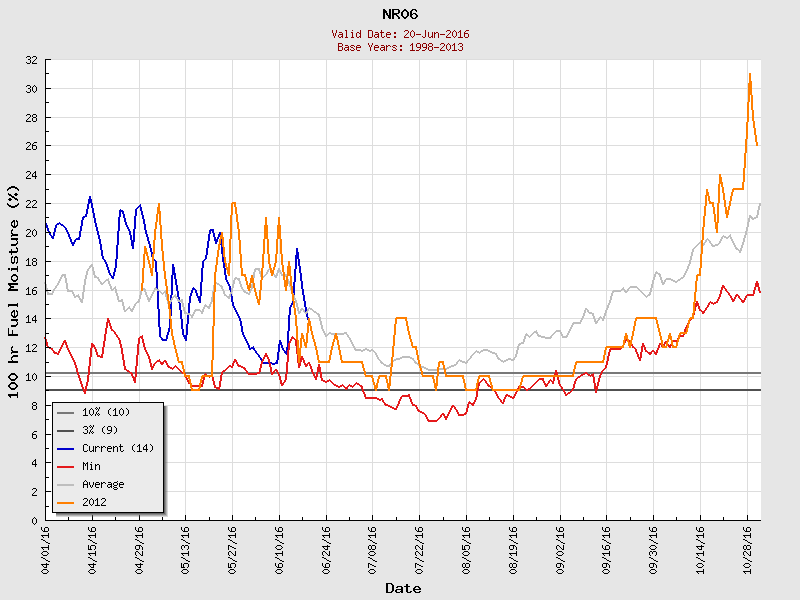Click the 04/01/16 date tick label
The width and height of the screenshot is (800, 600).
point(46,546)
